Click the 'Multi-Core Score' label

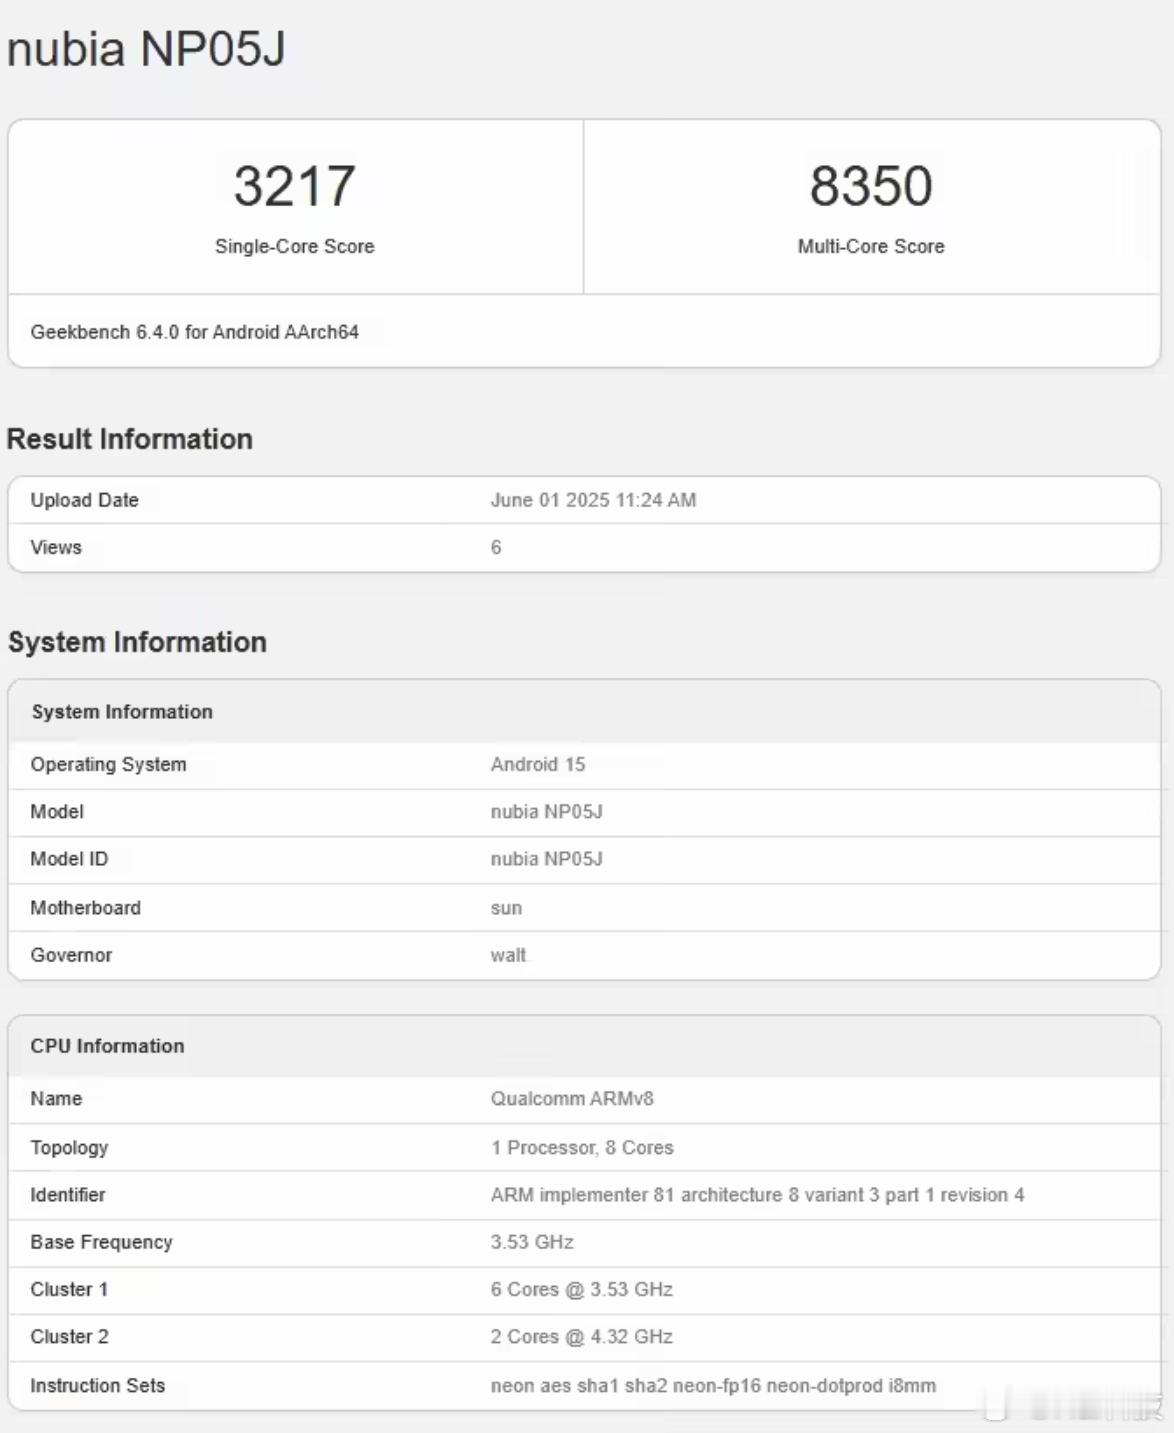click(871, 246)
